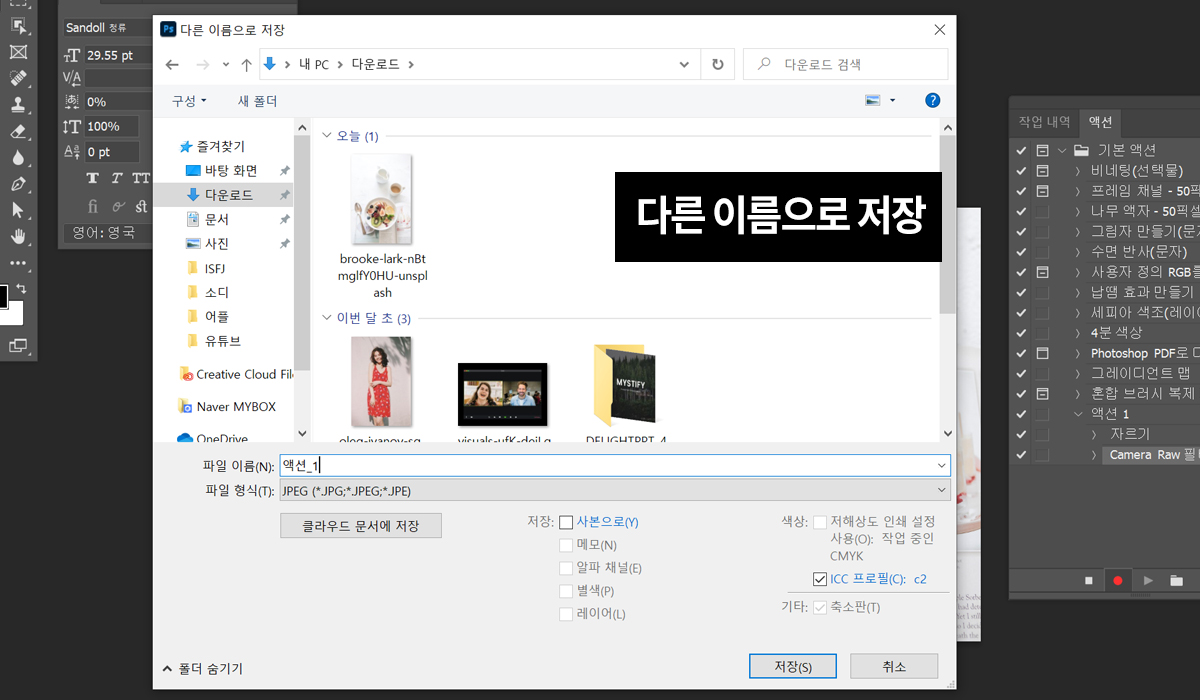Click the 취소 button

(x=894, y=667)
